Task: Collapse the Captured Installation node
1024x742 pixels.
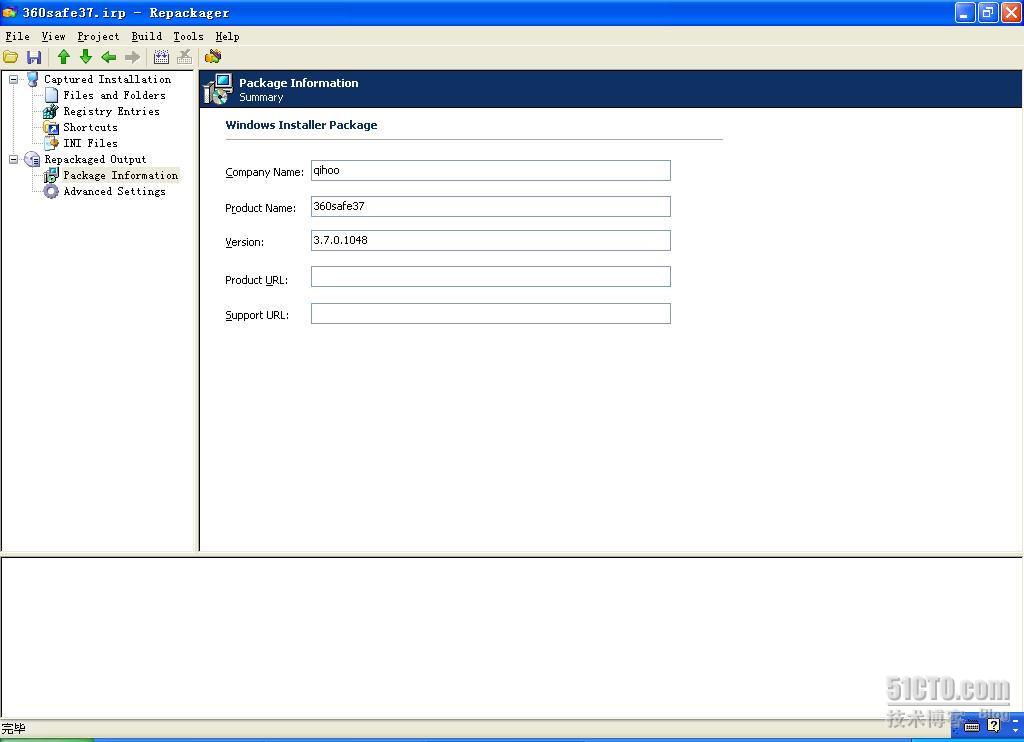Action: (x=14, y=79)
